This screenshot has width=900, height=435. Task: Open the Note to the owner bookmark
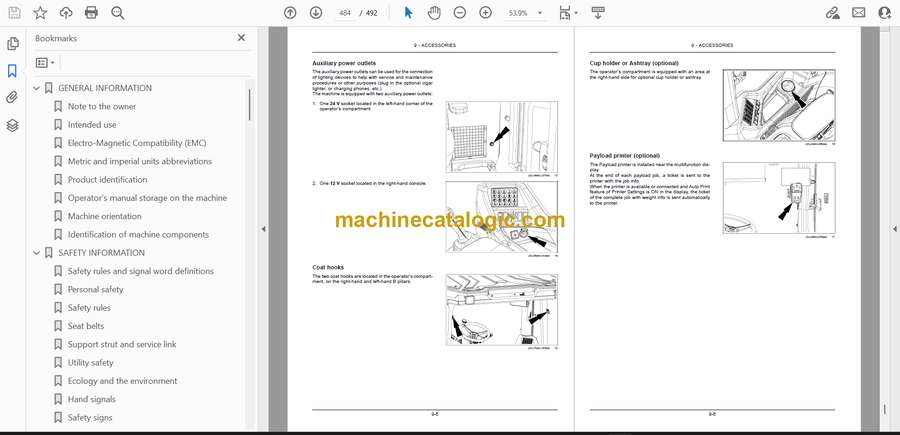(102, 107)
